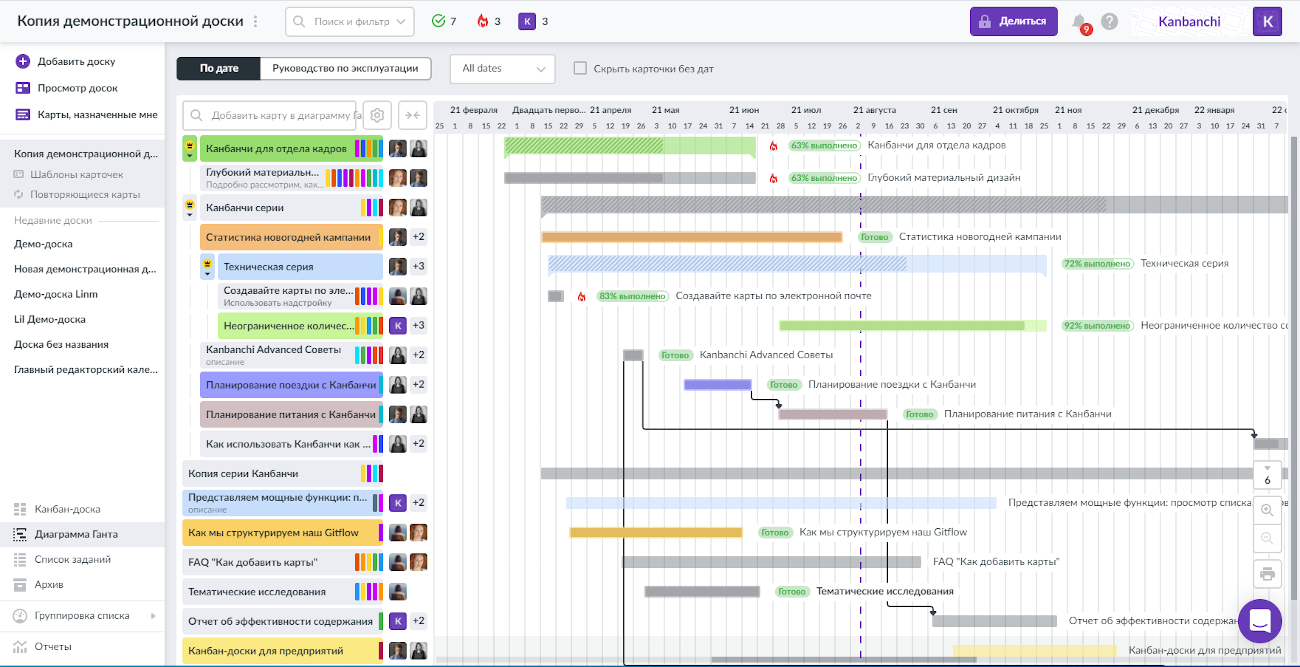
Task: Open the help question mark icon
Action: coord(1109,21)
